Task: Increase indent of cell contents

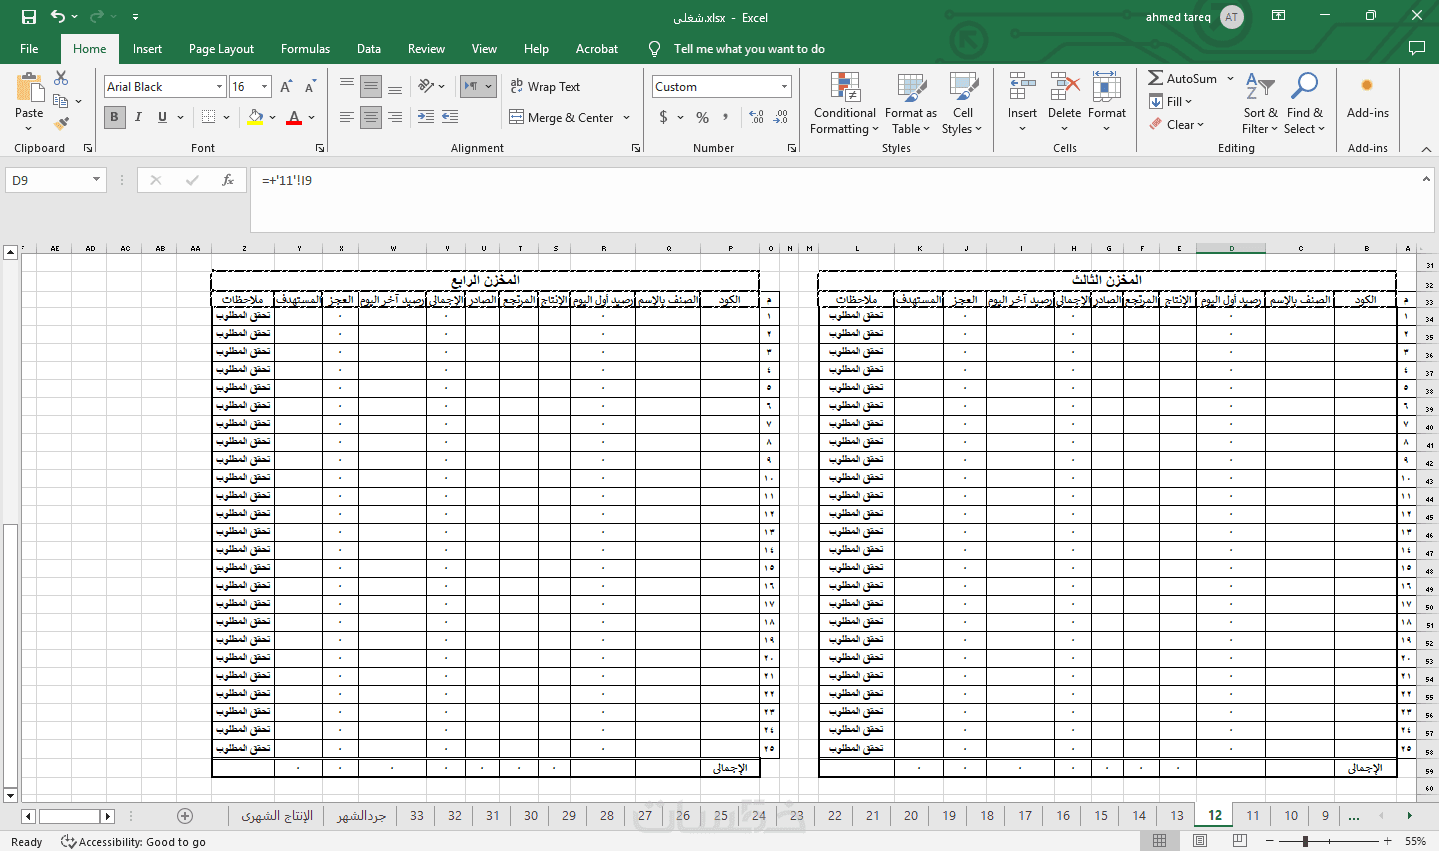Action: (x=450, y=117)
